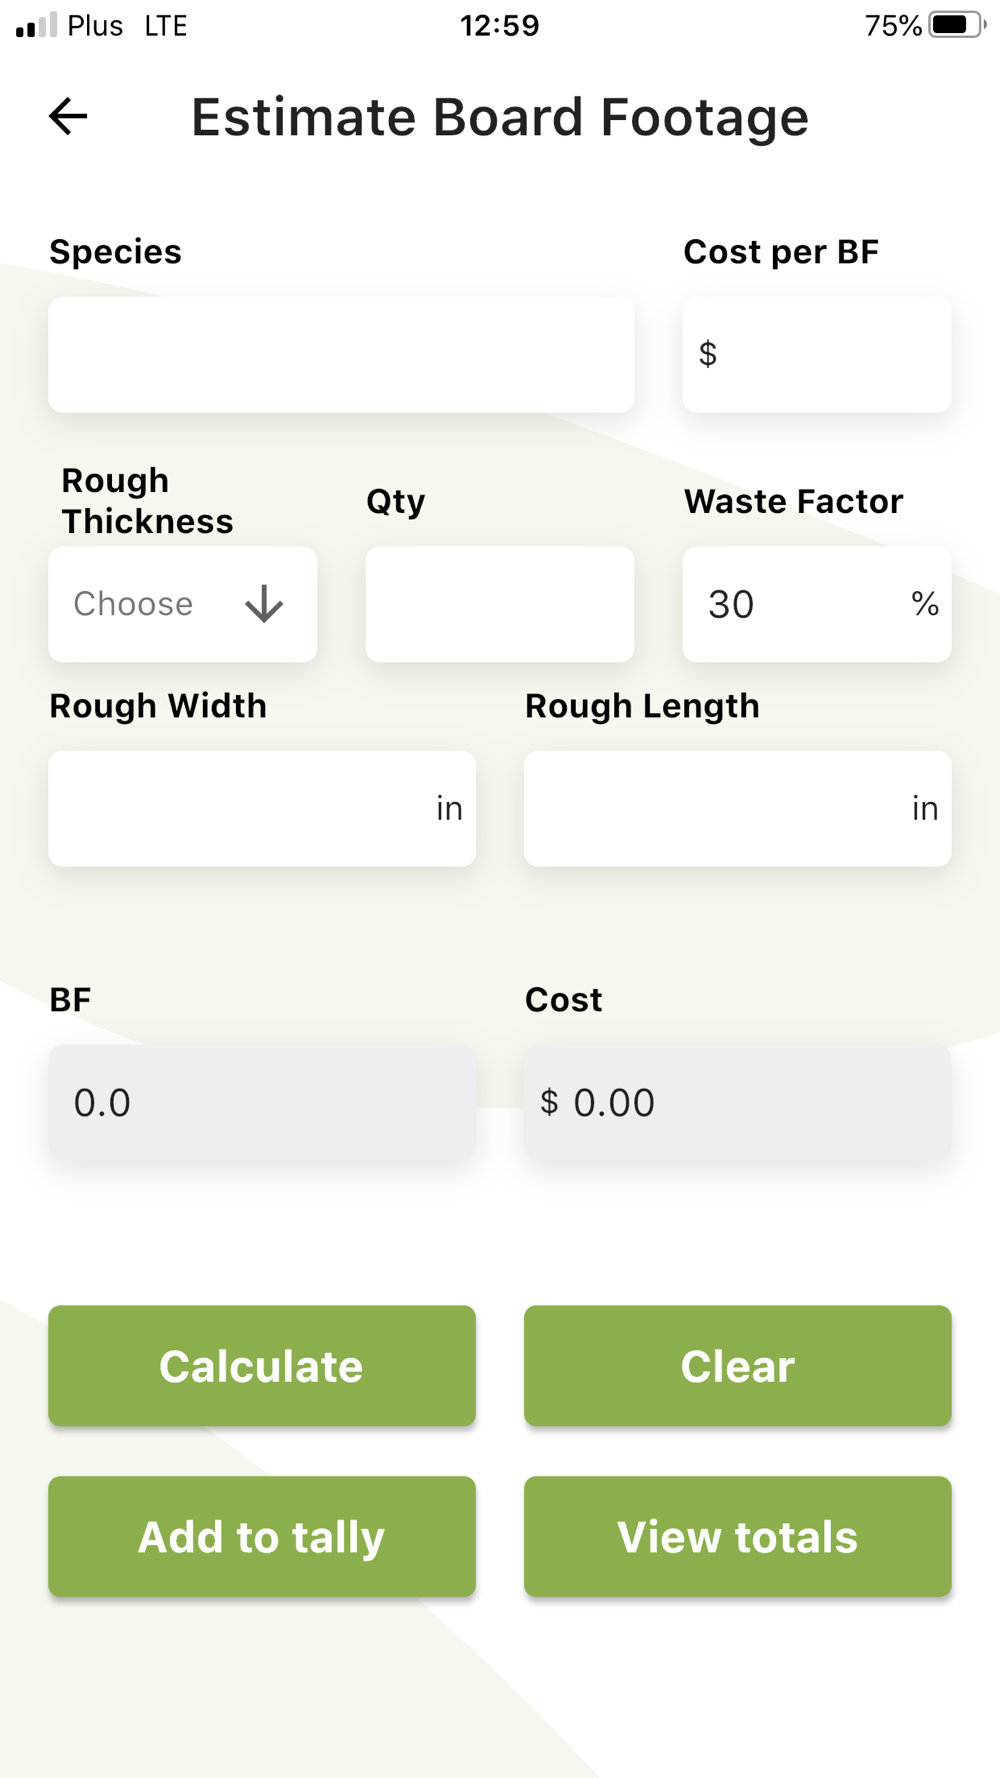Tap the down arrow in Rough Thickness

pyautogui.click(x=264, y=604)
